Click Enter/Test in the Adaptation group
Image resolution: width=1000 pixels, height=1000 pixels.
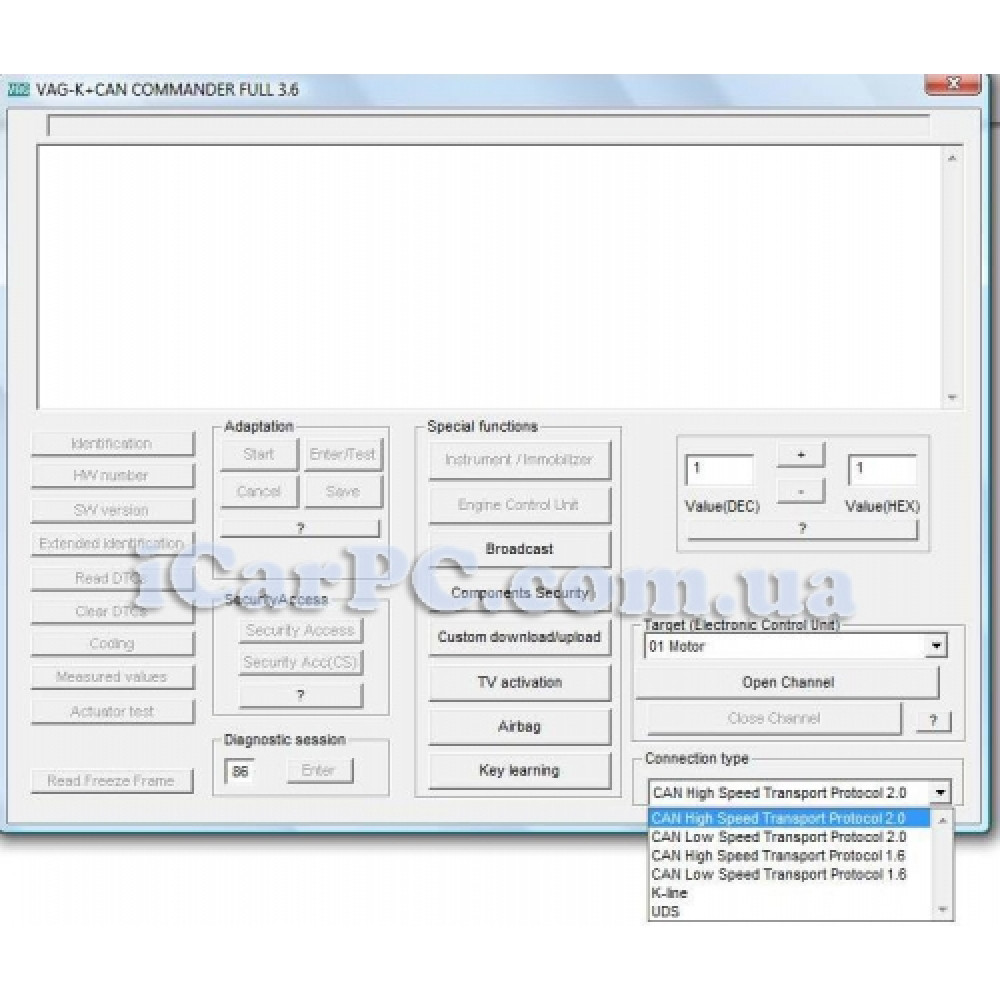(x=343, y=454)
